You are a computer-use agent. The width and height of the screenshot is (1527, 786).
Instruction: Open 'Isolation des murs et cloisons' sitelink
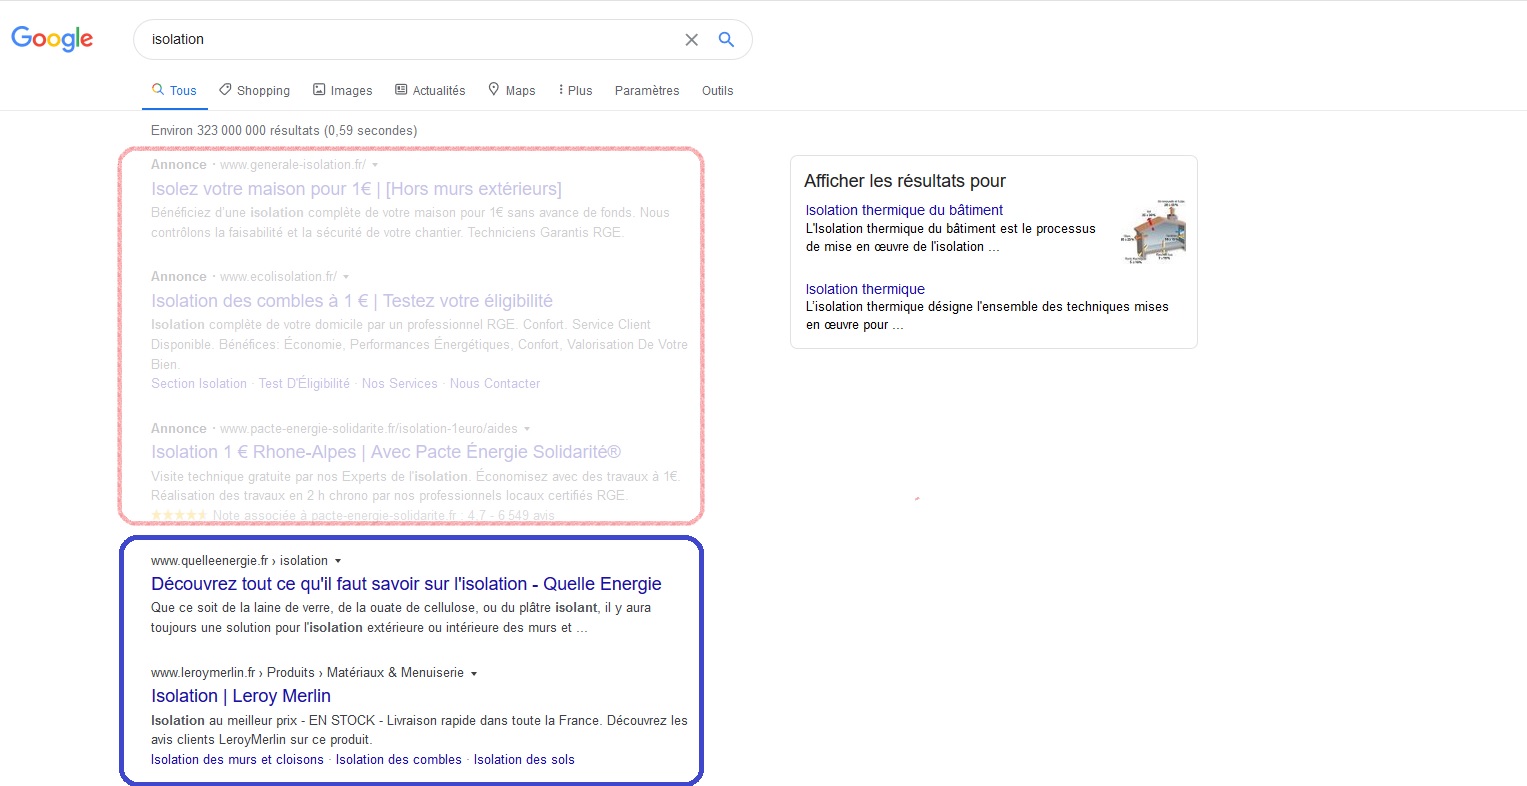point(237,760)
